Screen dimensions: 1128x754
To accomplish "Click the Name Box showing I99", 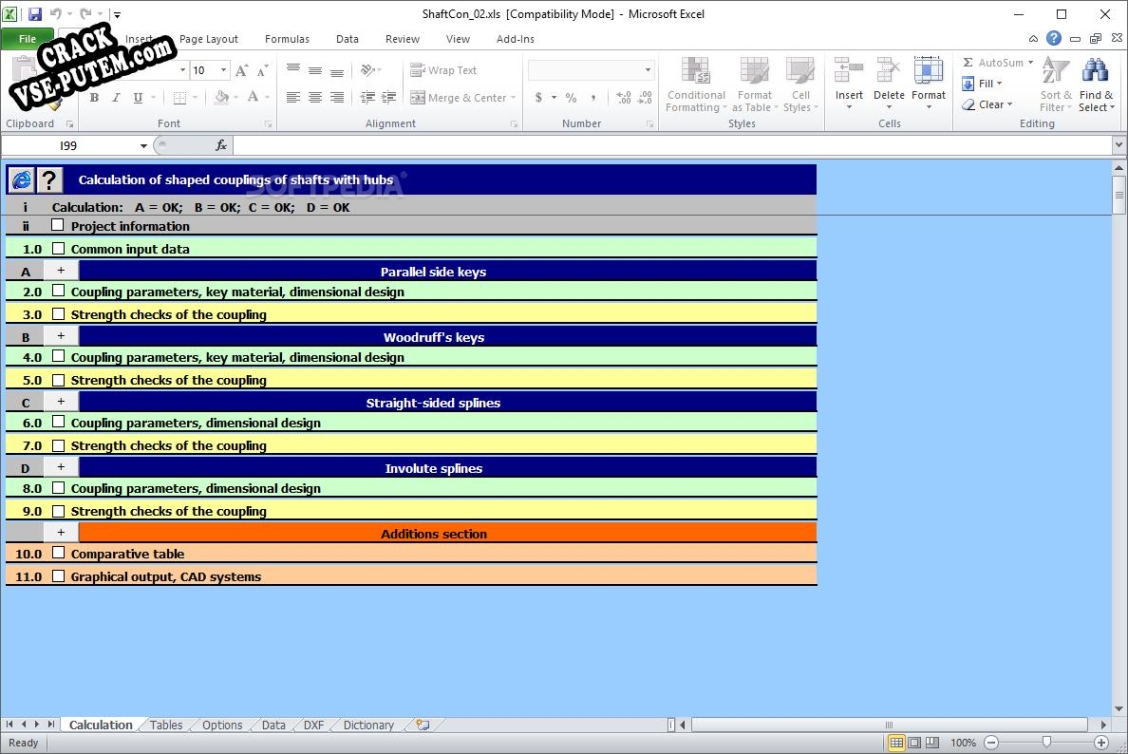I will (70, 146).
